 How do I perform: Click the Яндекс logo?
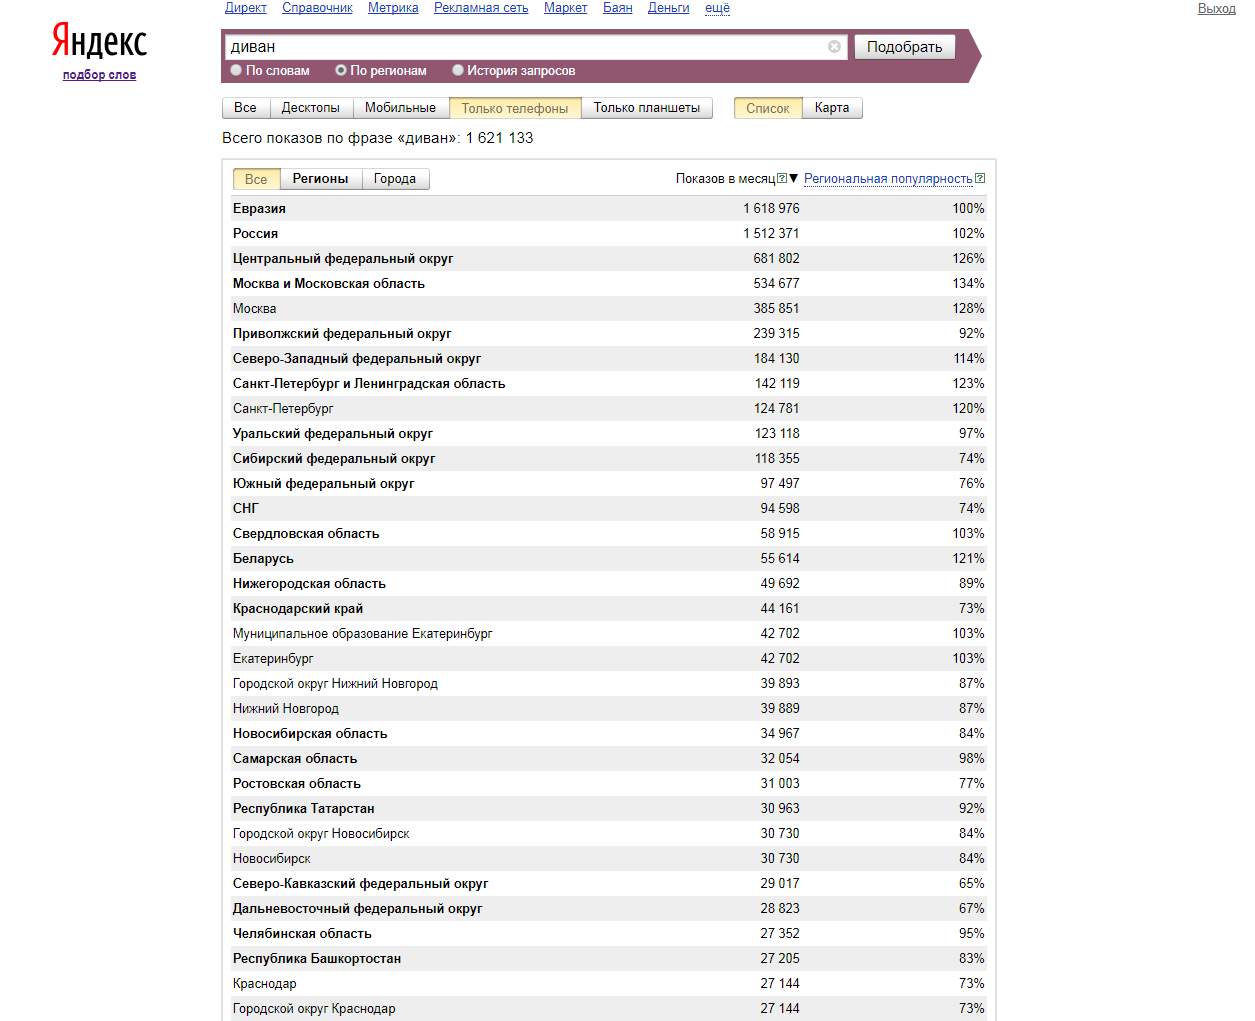[x=99, y=41]
